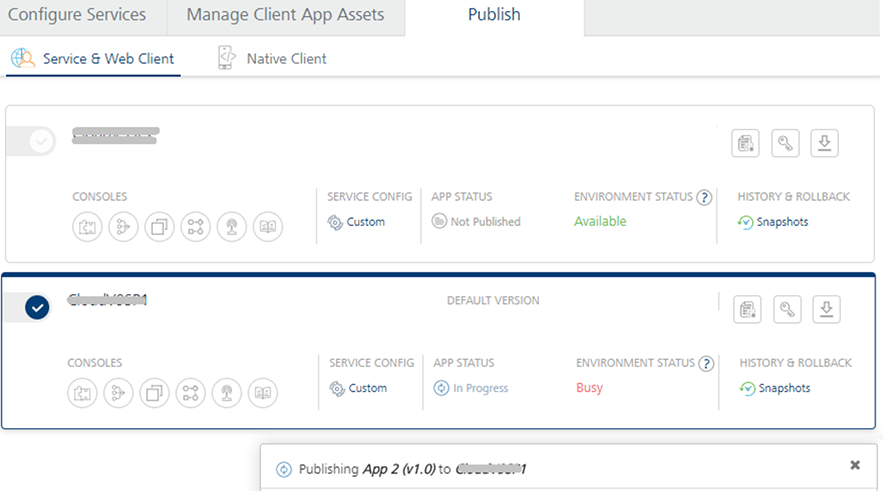Uncheck the selected Default Version environment

[37, 308]
